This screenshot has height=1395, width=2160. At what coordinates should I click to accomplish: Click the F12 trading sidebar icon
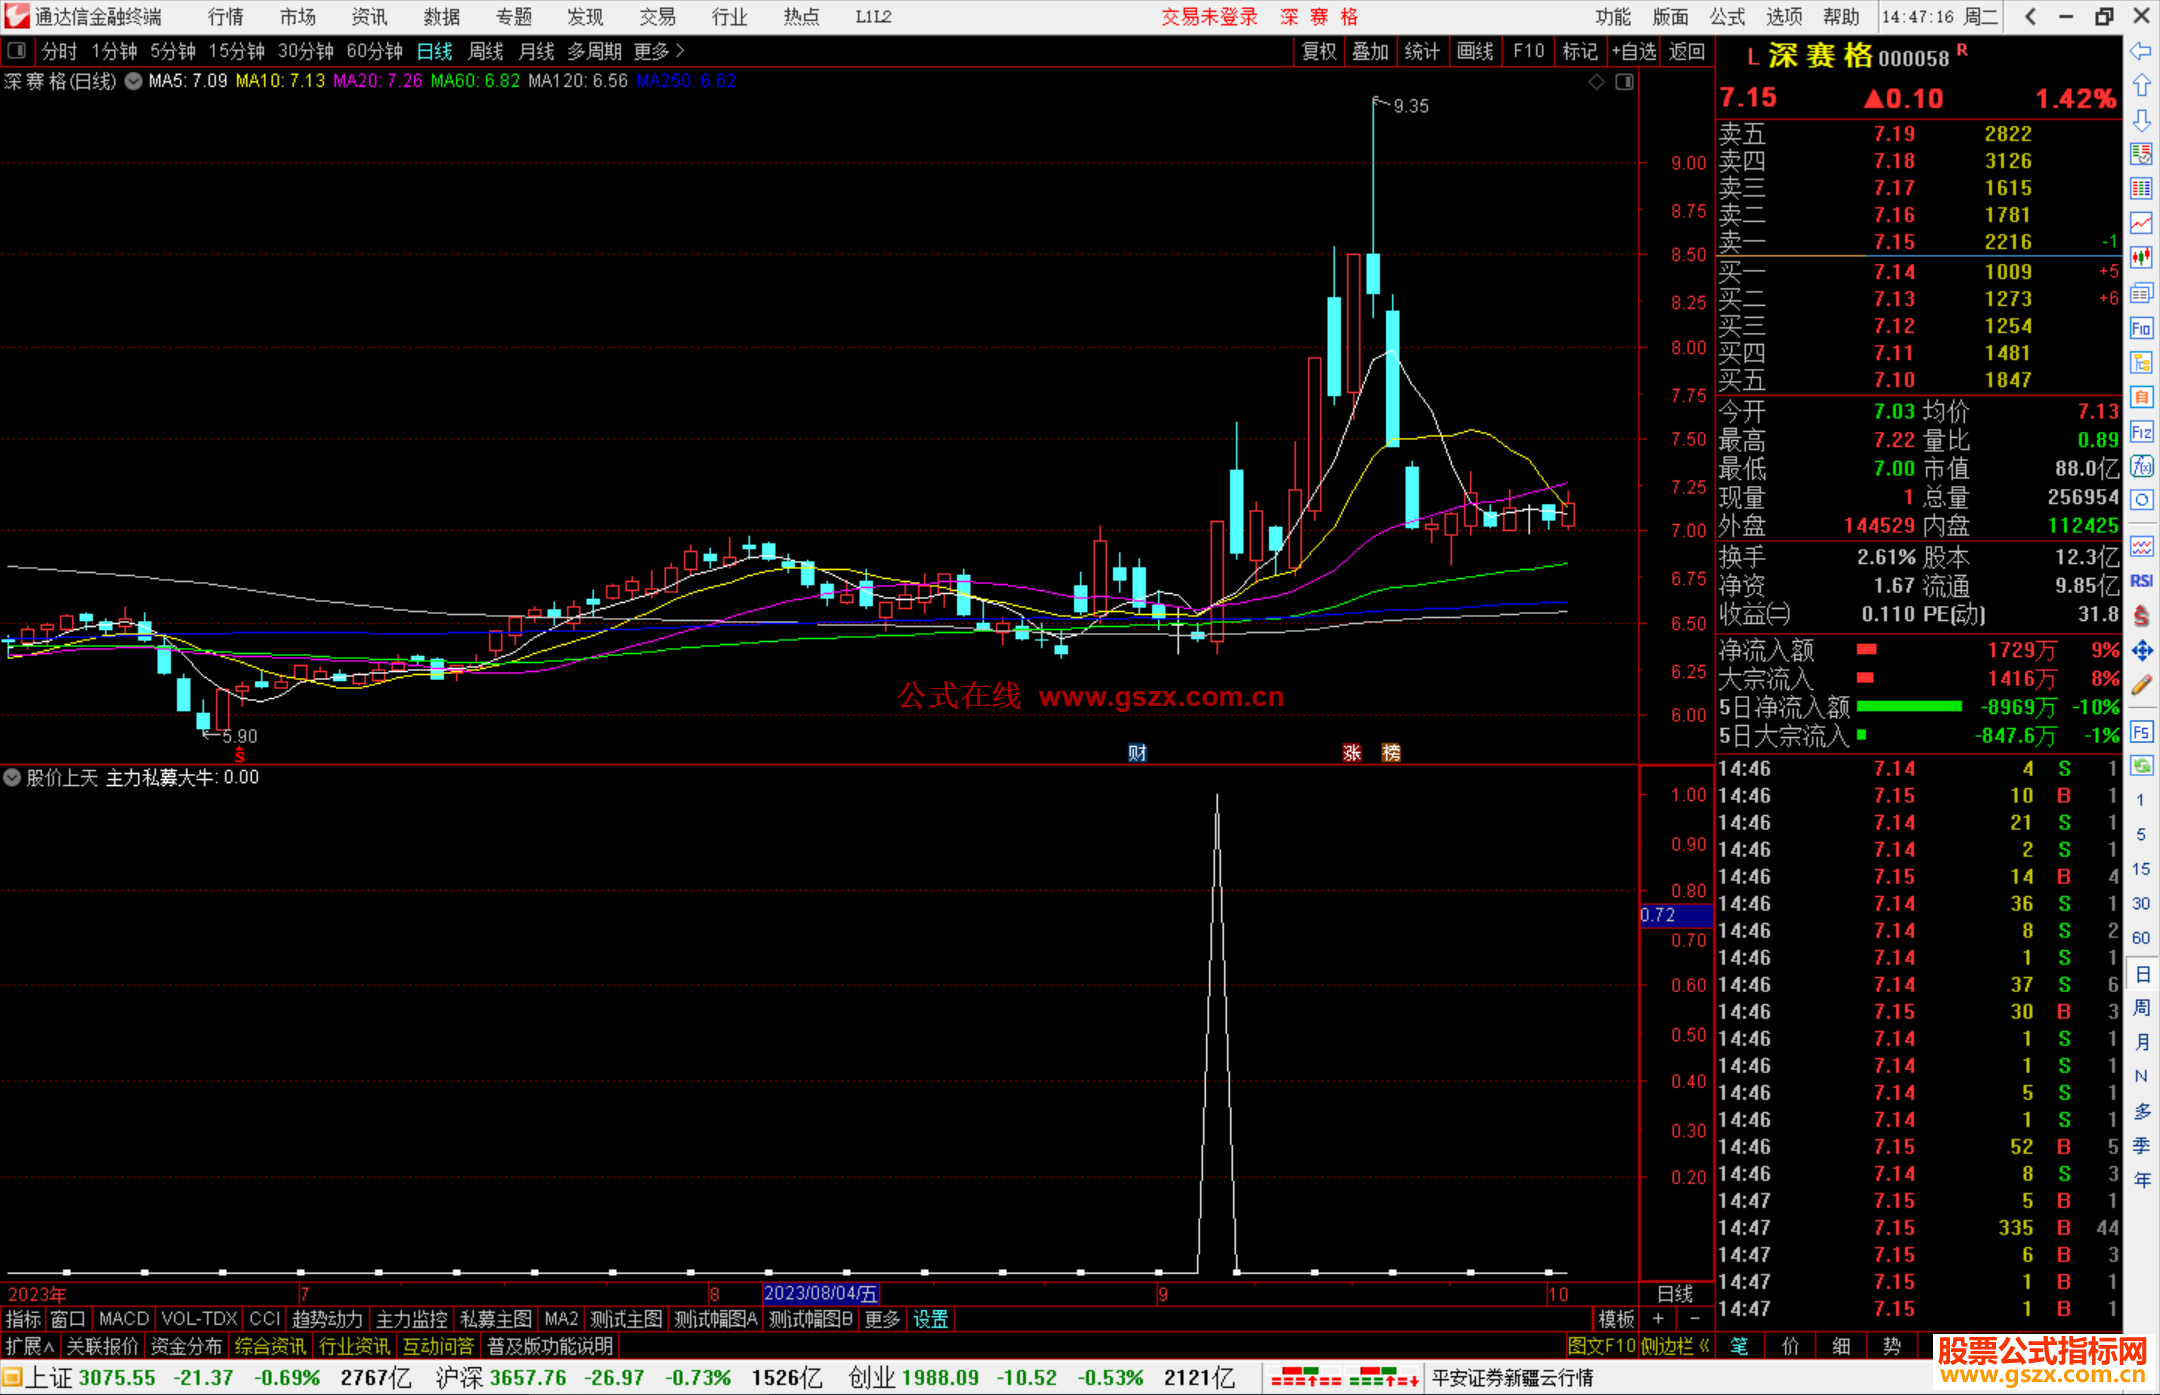pos(2141,432)
